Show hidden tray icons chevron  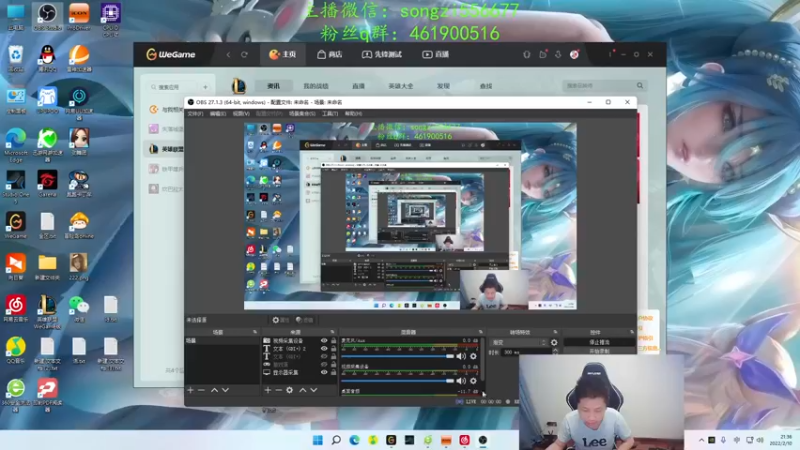tap(702, 440)
